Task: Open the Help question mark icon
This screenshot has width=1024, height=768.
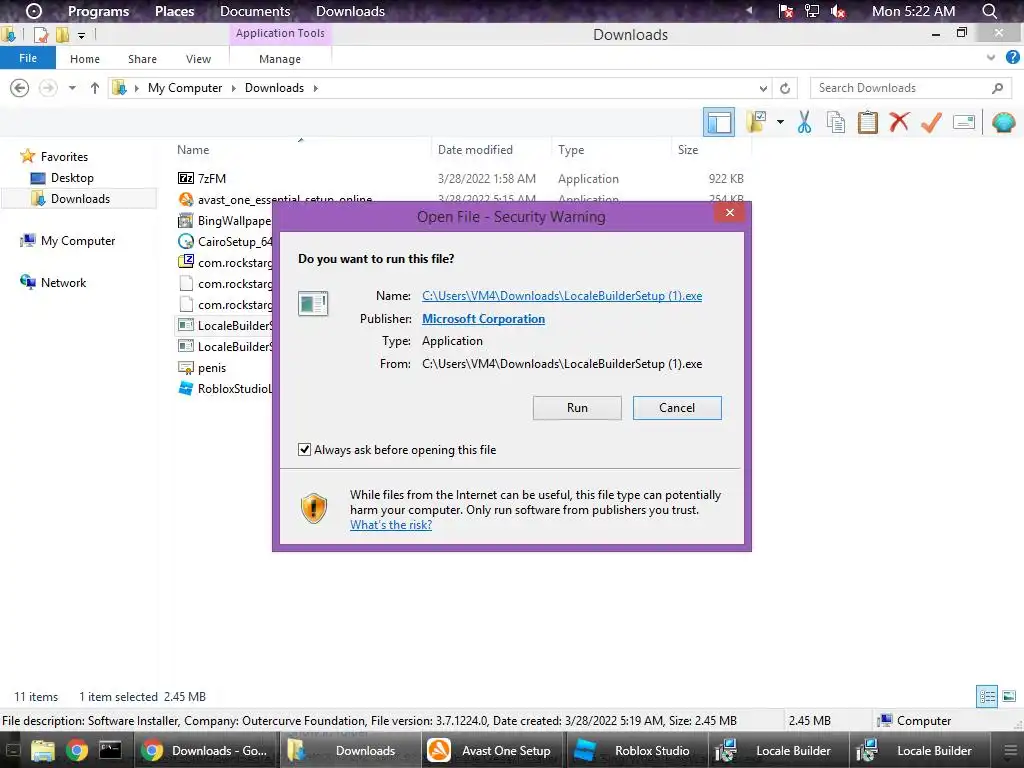Action: point(1013,57)
